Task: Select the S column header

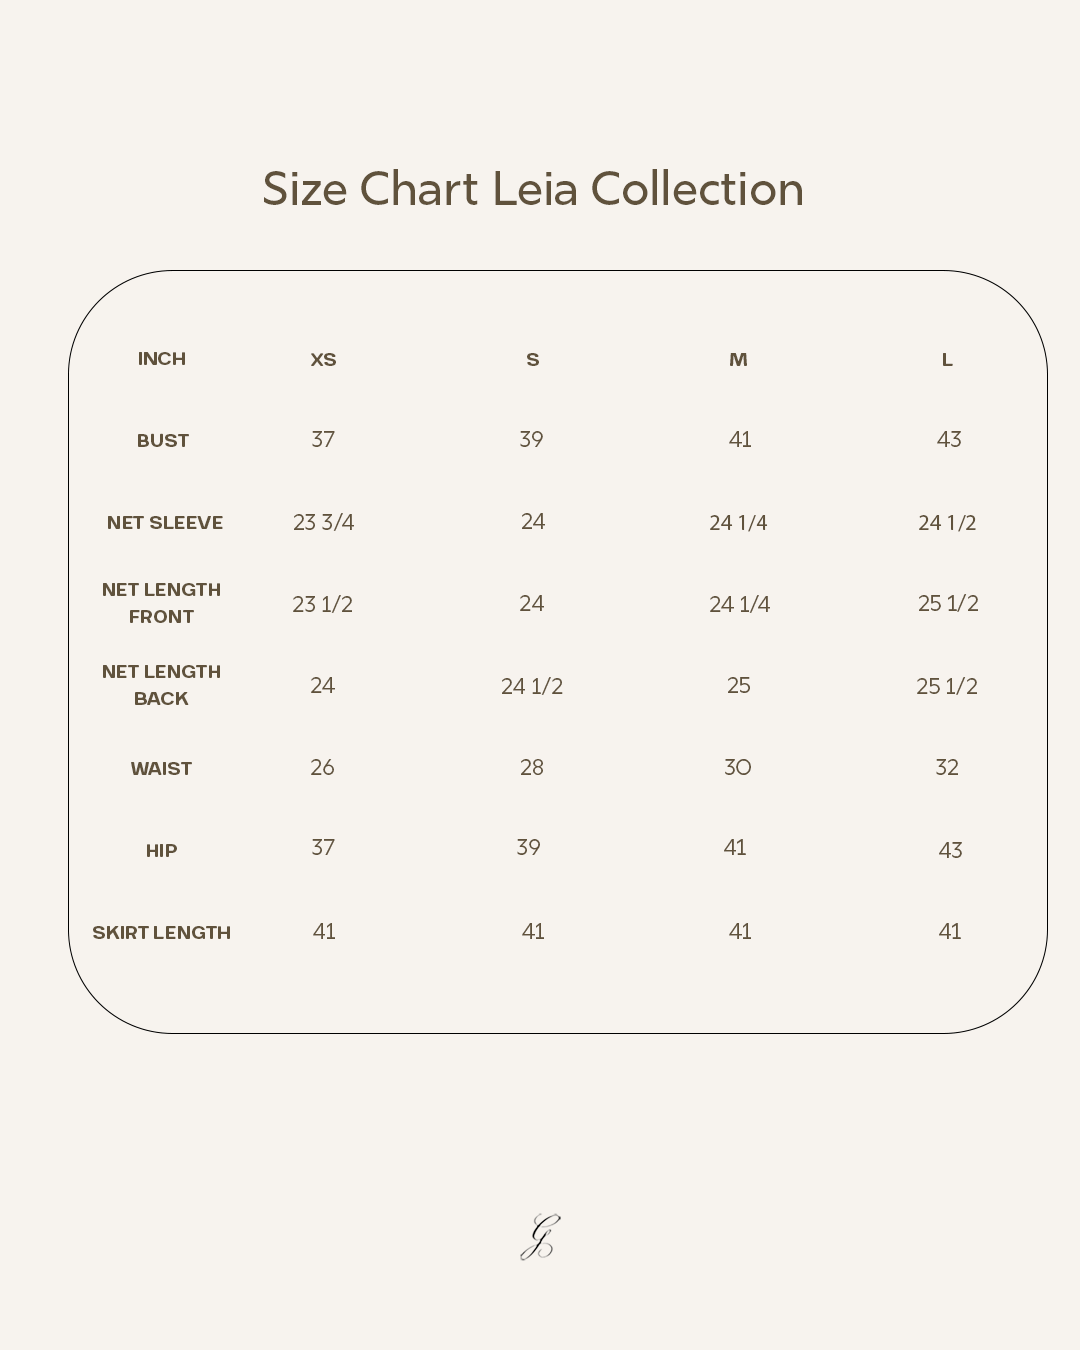Action: click(x=533, y=360)
